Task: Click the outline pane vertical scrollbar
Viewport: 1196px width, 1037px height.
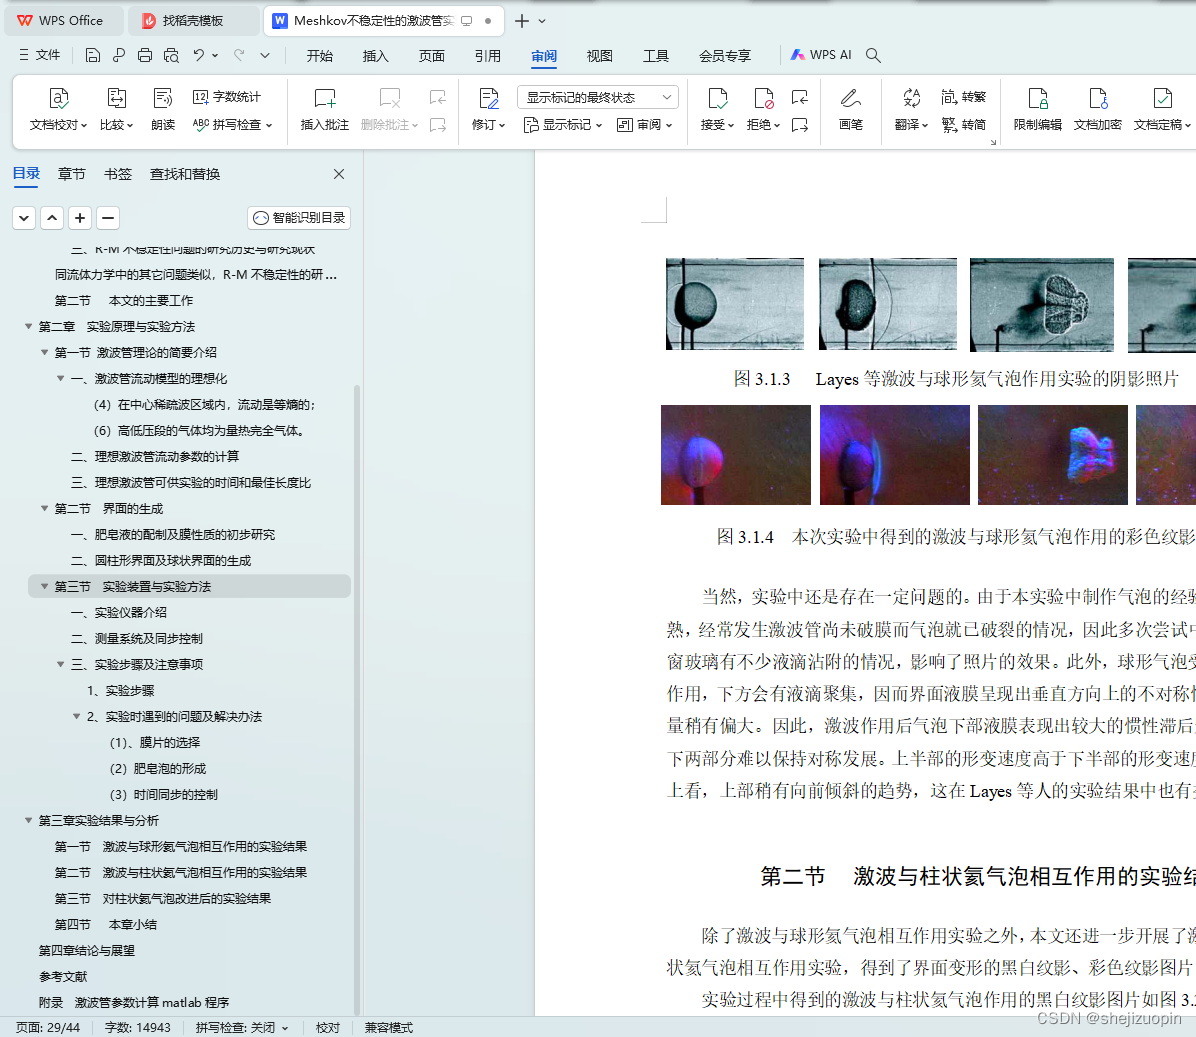Action: pyautogui.click(x=357, y=698)
